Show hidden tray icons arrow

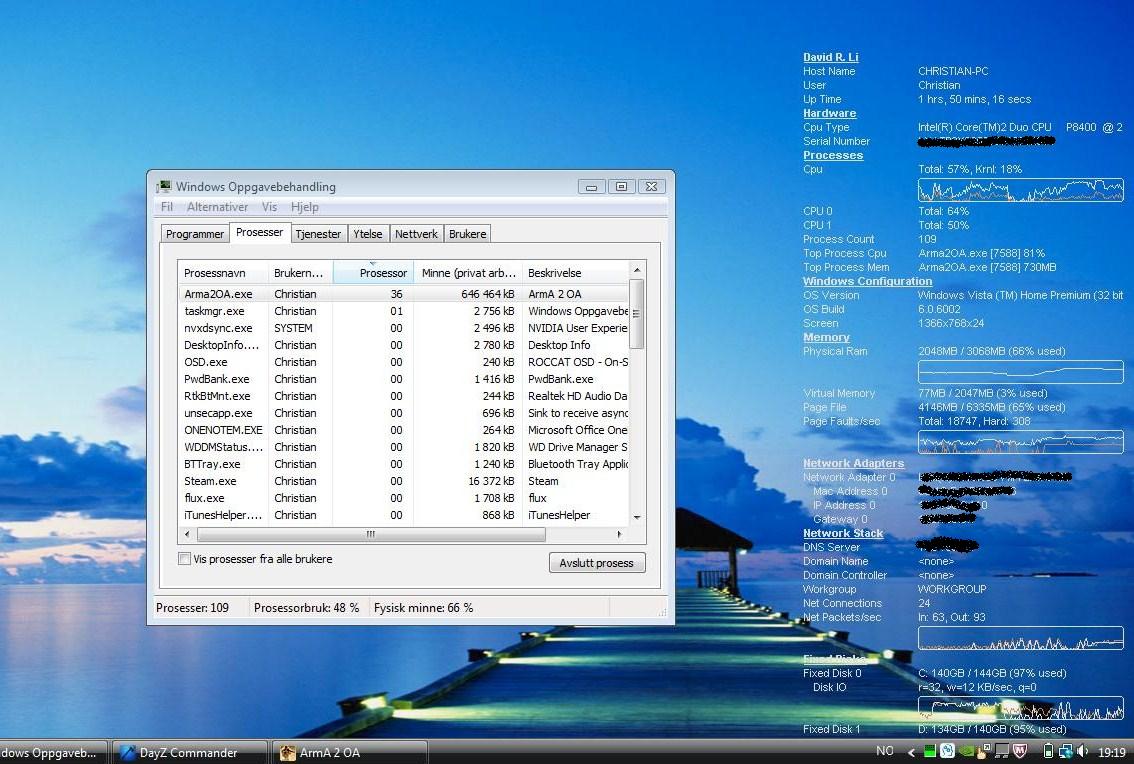pyautogui.click(x=911, y=752)
